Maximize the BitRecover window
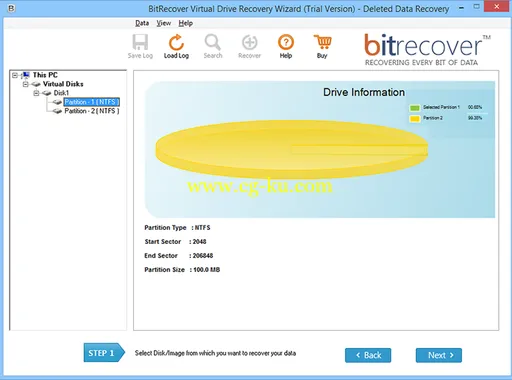The width and height of the screenshot is (512, 380). click(477, 7)
